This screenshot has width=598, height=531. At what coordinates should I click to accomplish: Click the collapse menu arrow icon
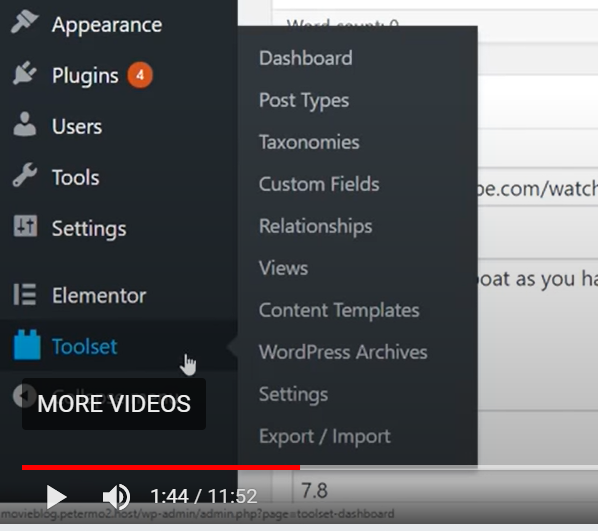[24, 396]
